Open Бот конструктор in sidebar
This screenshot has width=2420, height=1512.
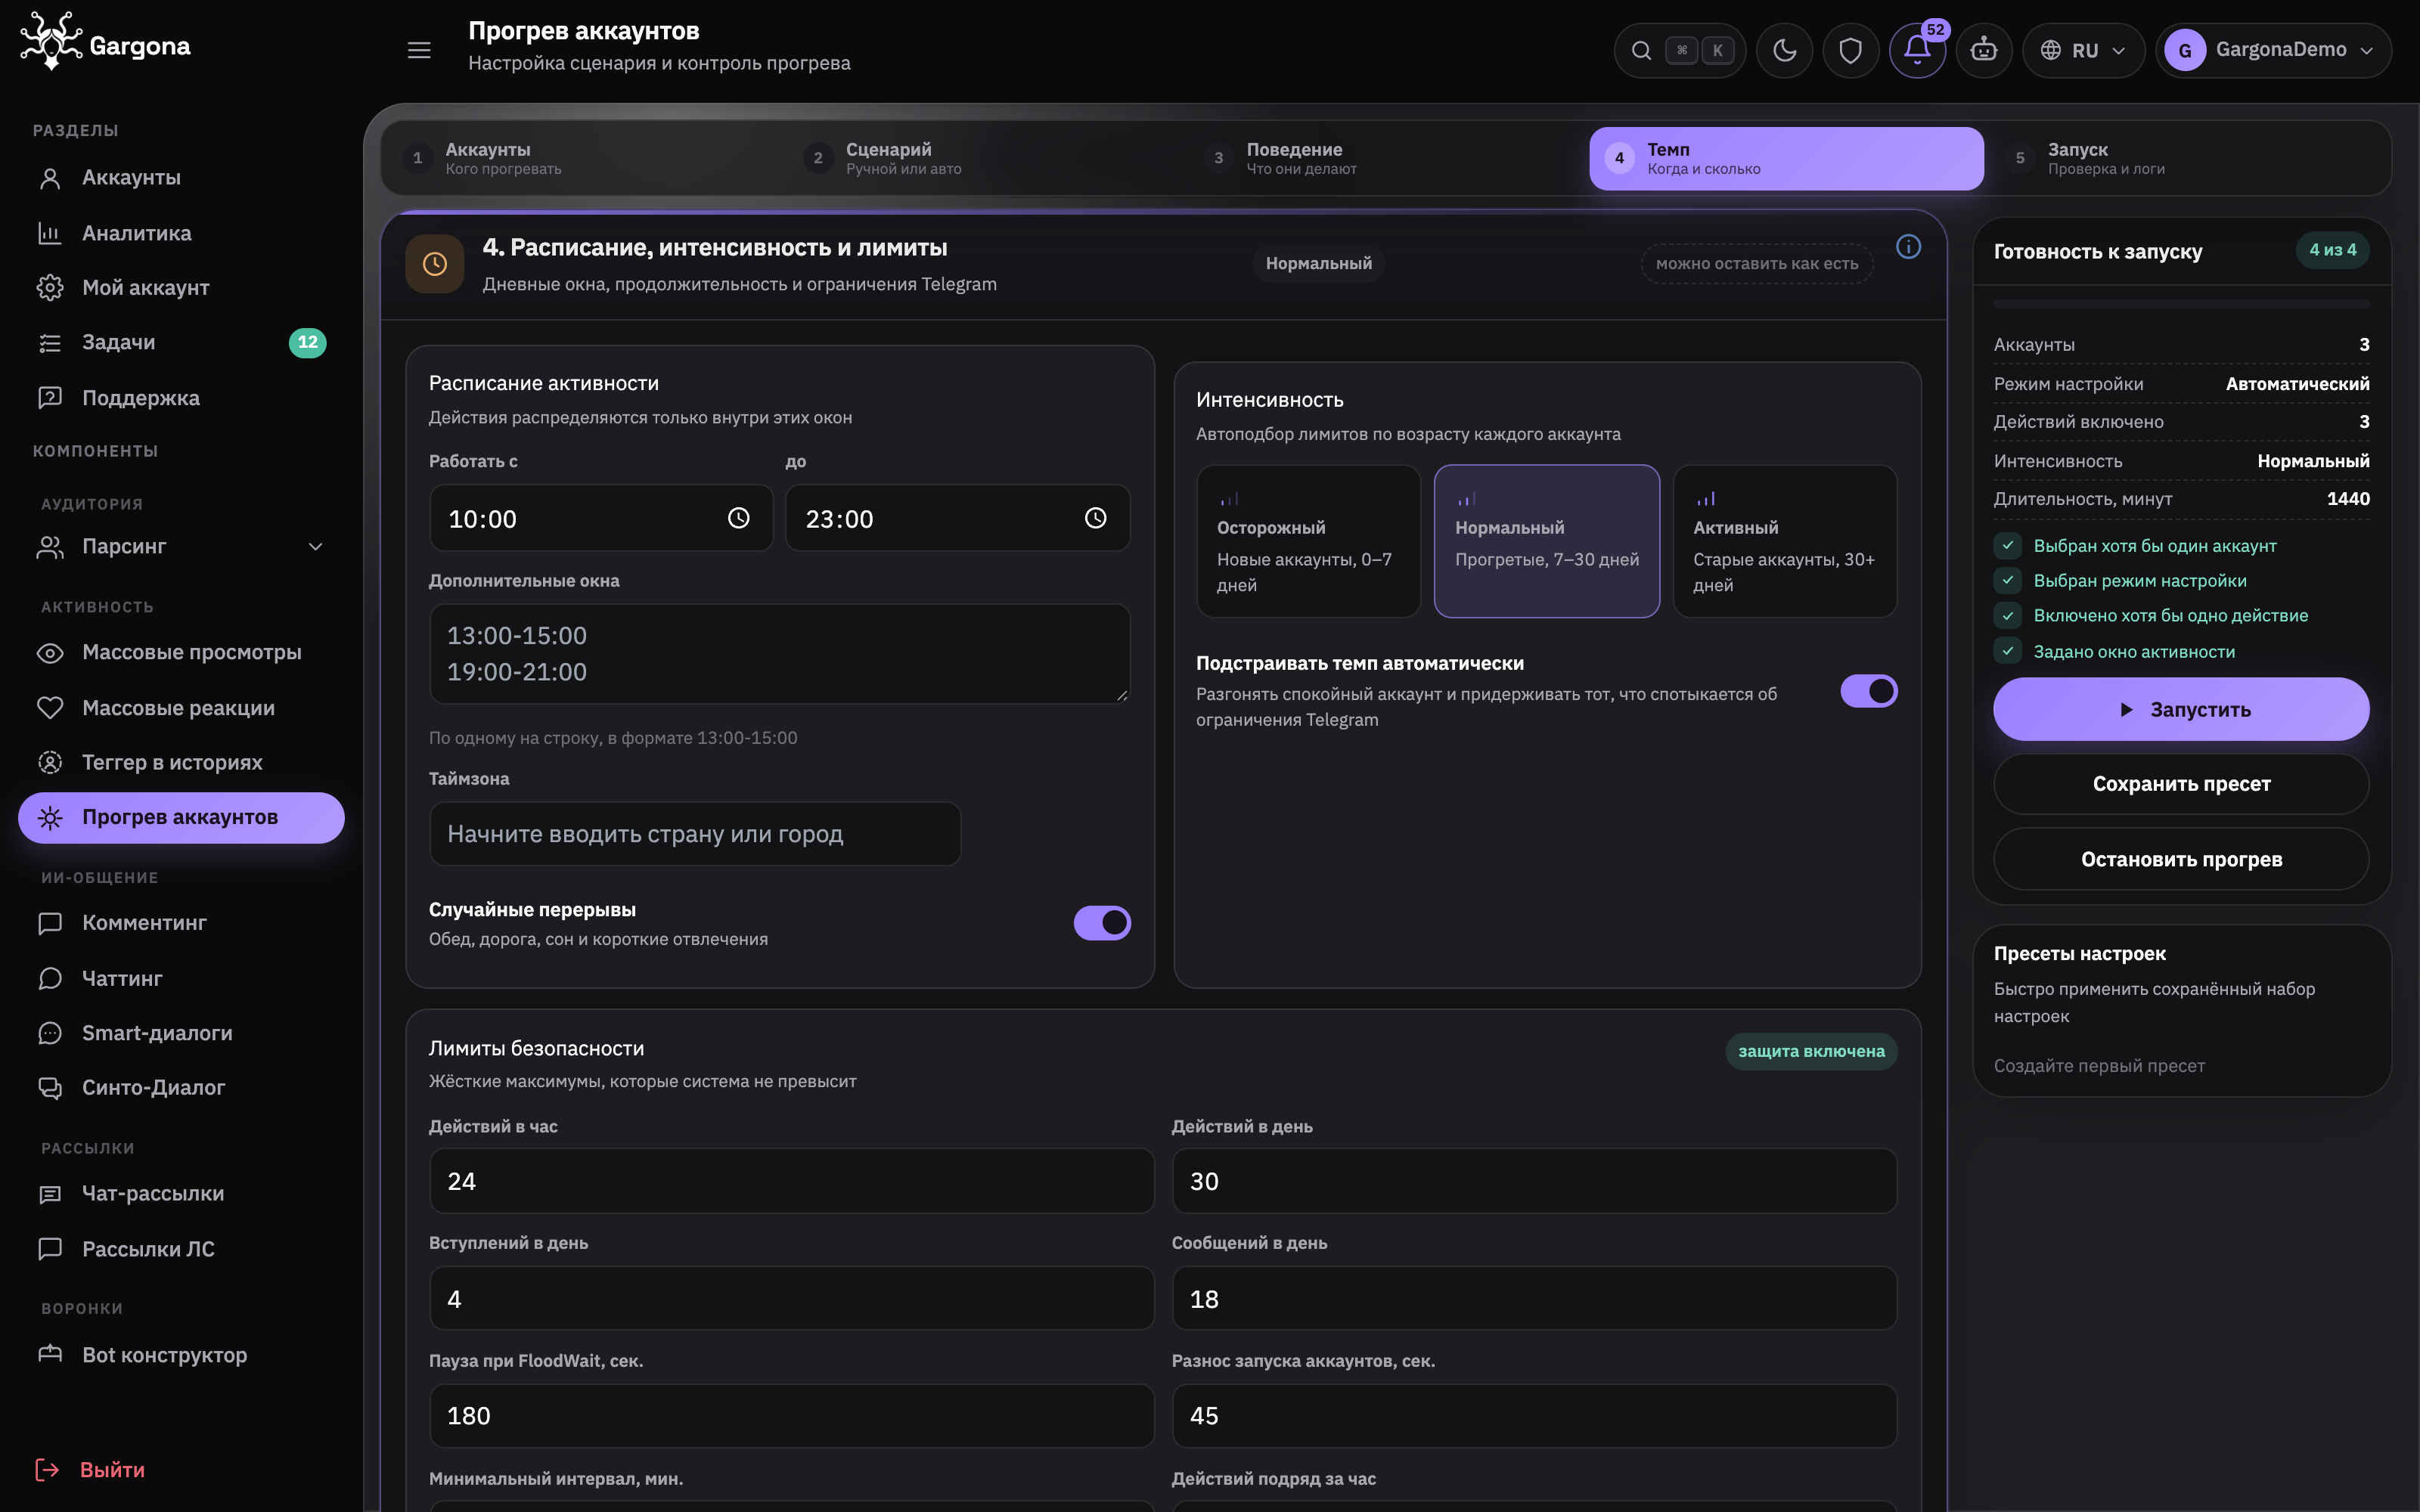tap(181, 1355)
